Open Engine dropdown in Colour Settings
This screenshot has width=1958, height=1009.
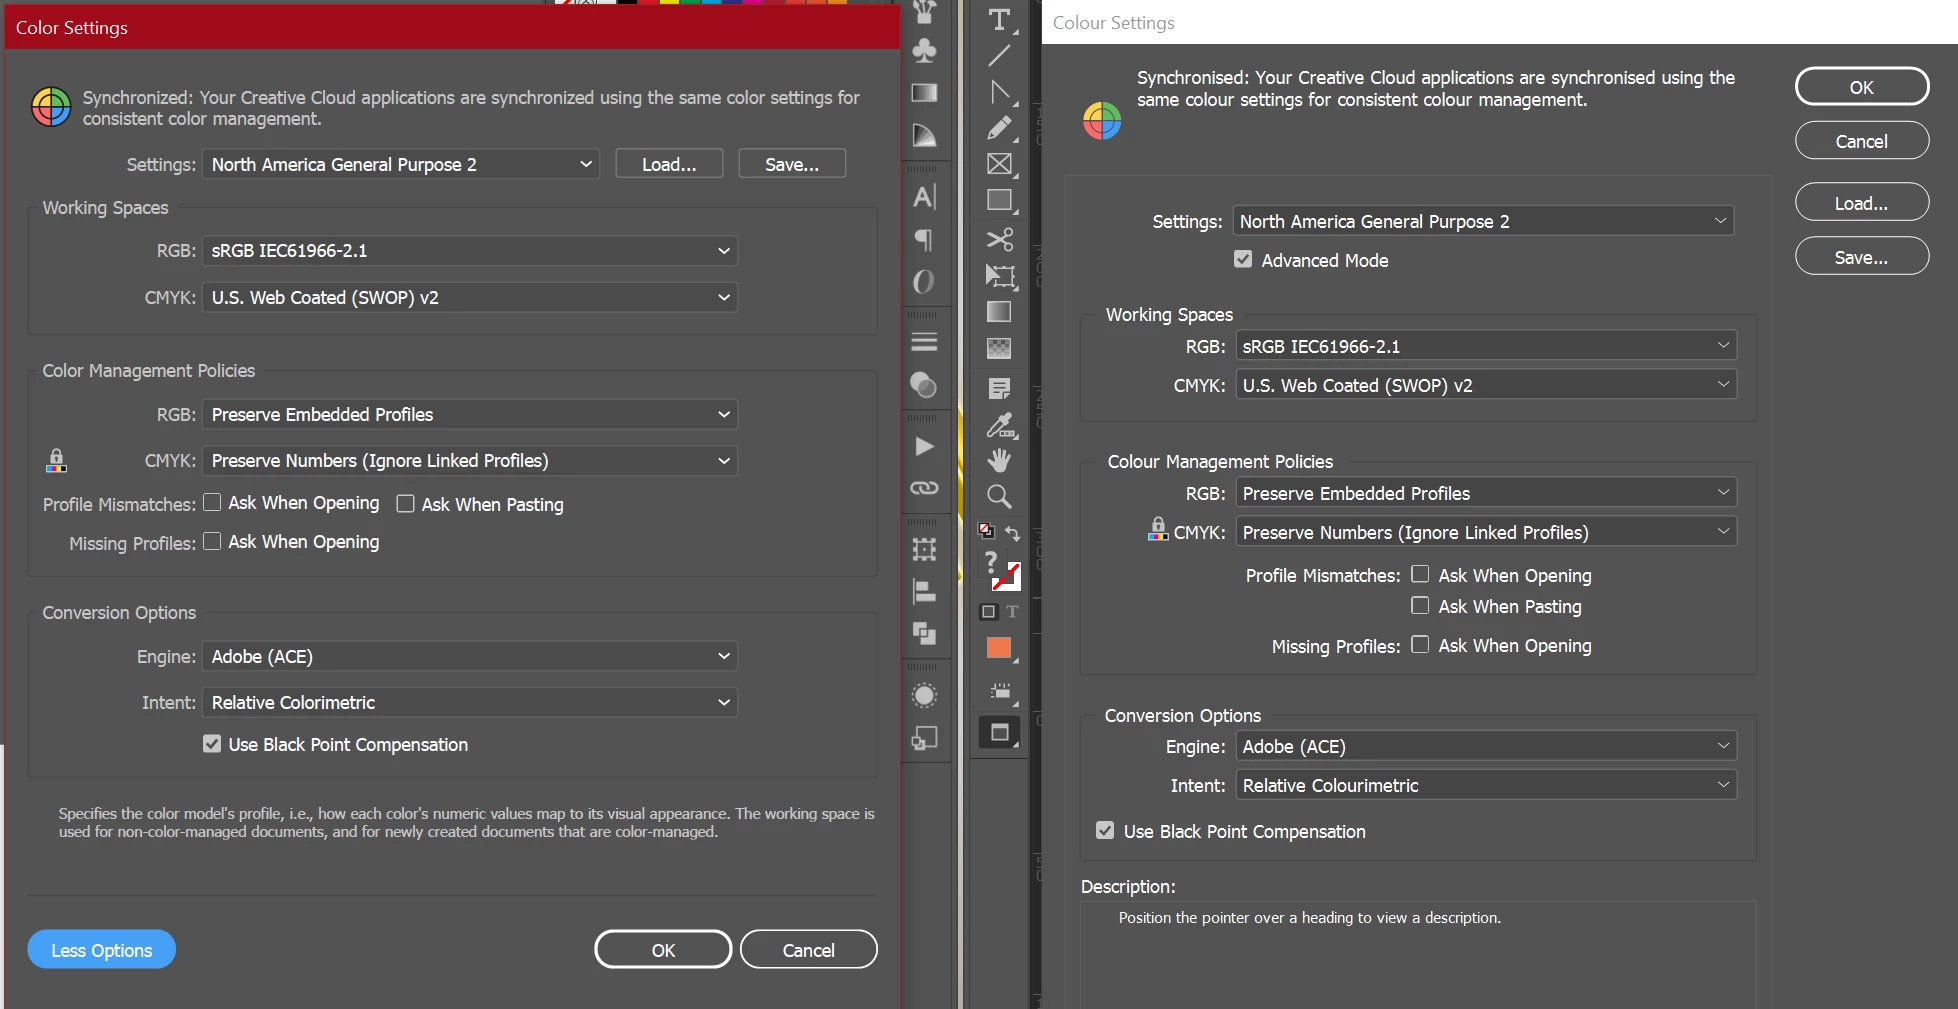(x=1486, y=746)
